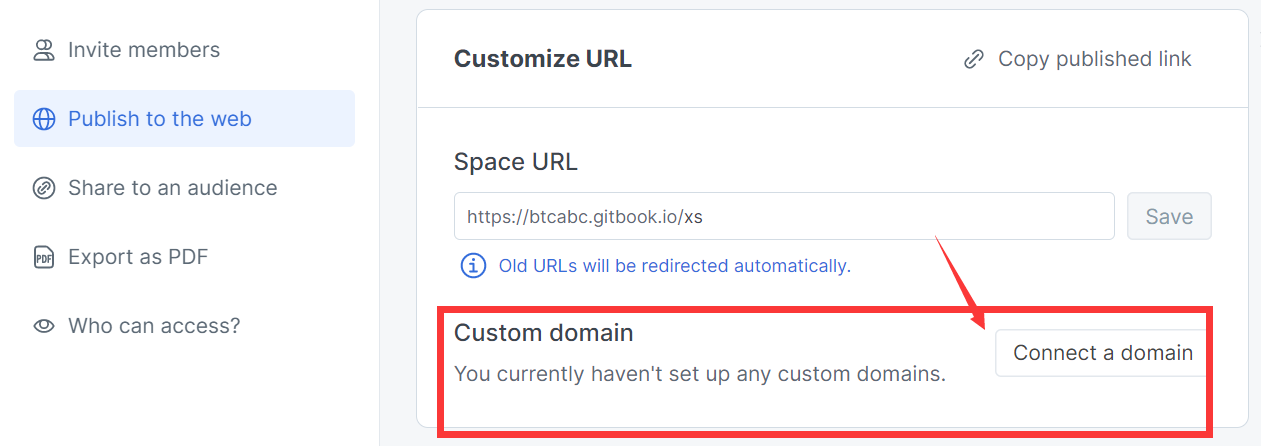Viewport: 1261px width, 446px height.
Task: Select Publish to the web
Action: [x=160, y=119]
